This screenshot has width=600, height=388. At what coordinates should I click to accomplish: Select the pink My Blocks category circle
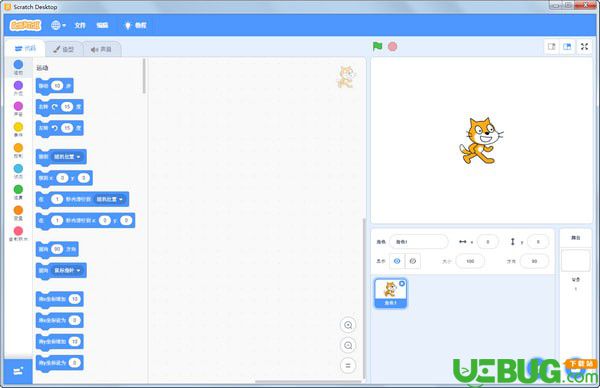pyautogui.click(x=18, y=231)
